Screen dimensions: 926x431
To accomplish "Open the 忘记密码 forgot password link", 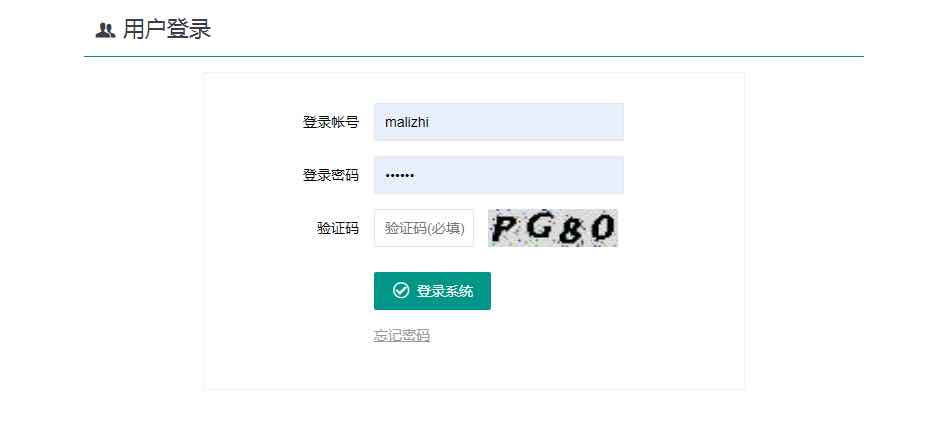I will 402,335.
